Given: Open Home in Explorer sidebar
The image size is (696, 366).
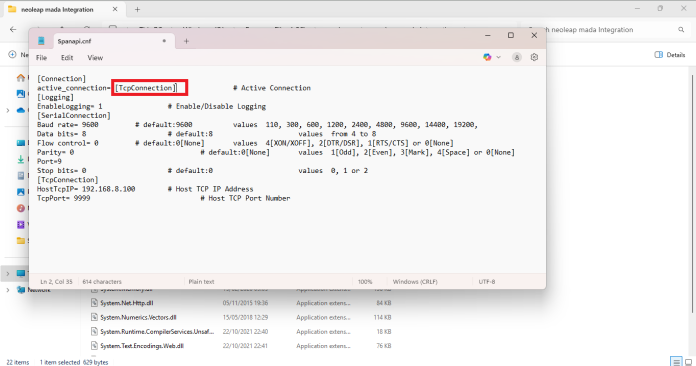Looking at the screenshot, I should 21,78.
